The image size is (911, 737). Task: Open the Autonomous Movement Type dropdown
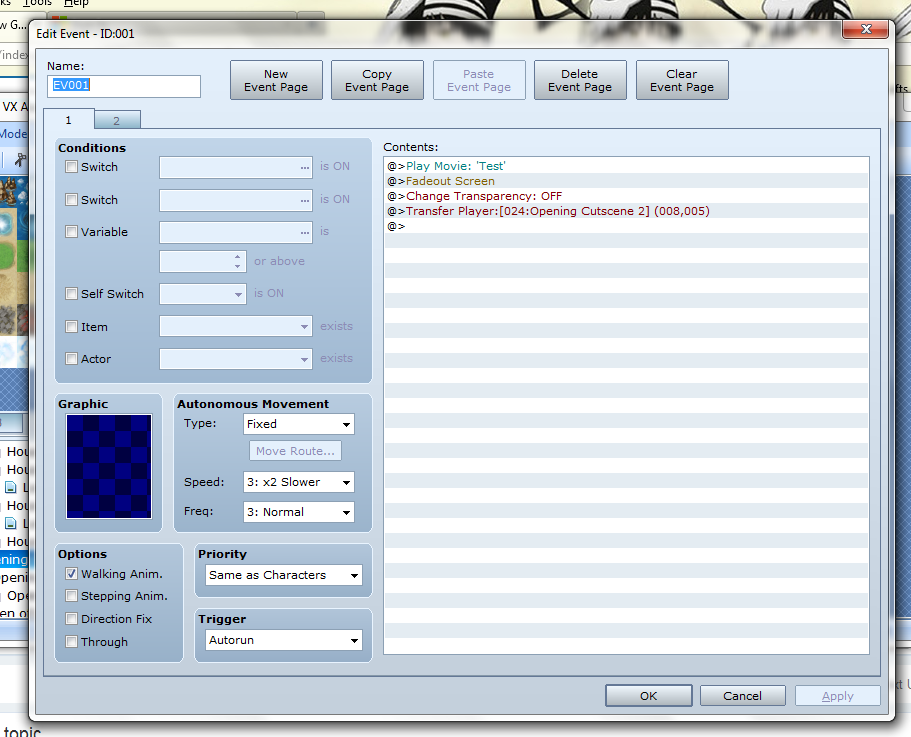click(x=299, y=424)
